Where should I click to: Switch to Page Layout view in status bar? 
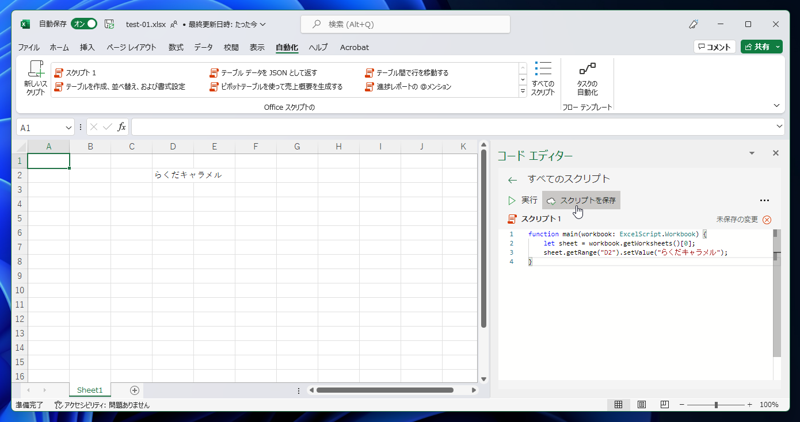(x=641, y=405)
